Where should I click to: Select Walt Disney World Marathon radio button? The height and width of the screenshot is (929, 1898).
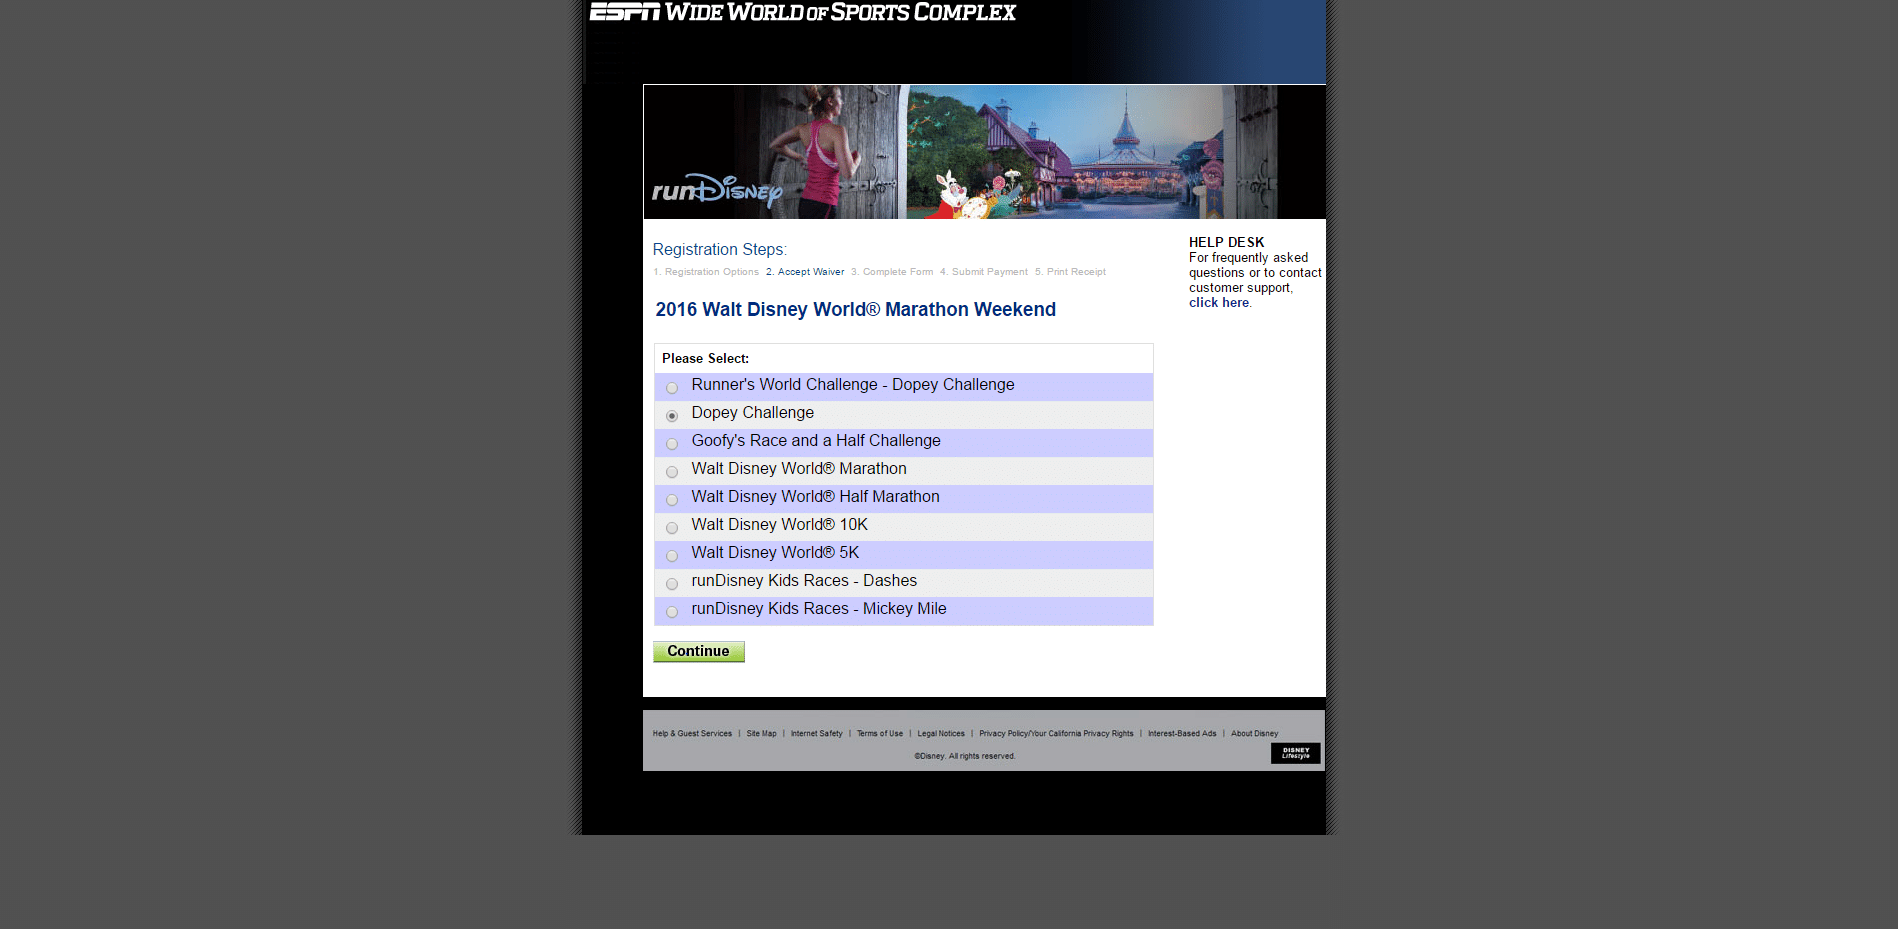672,472
